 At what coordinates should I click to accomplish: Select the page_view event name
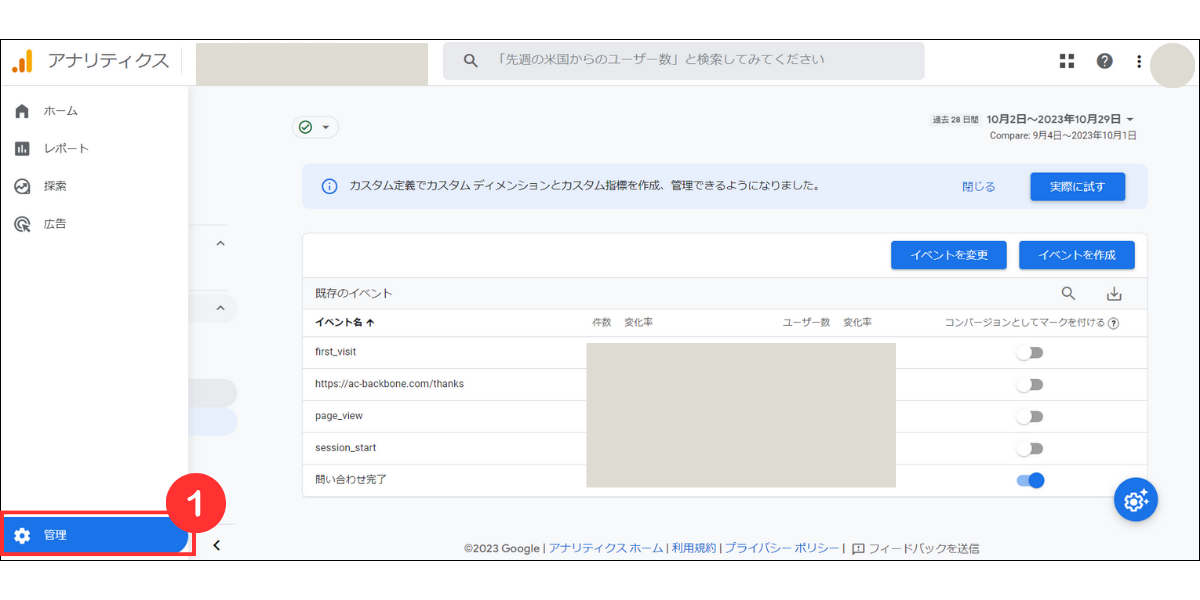tap(339, 416)
